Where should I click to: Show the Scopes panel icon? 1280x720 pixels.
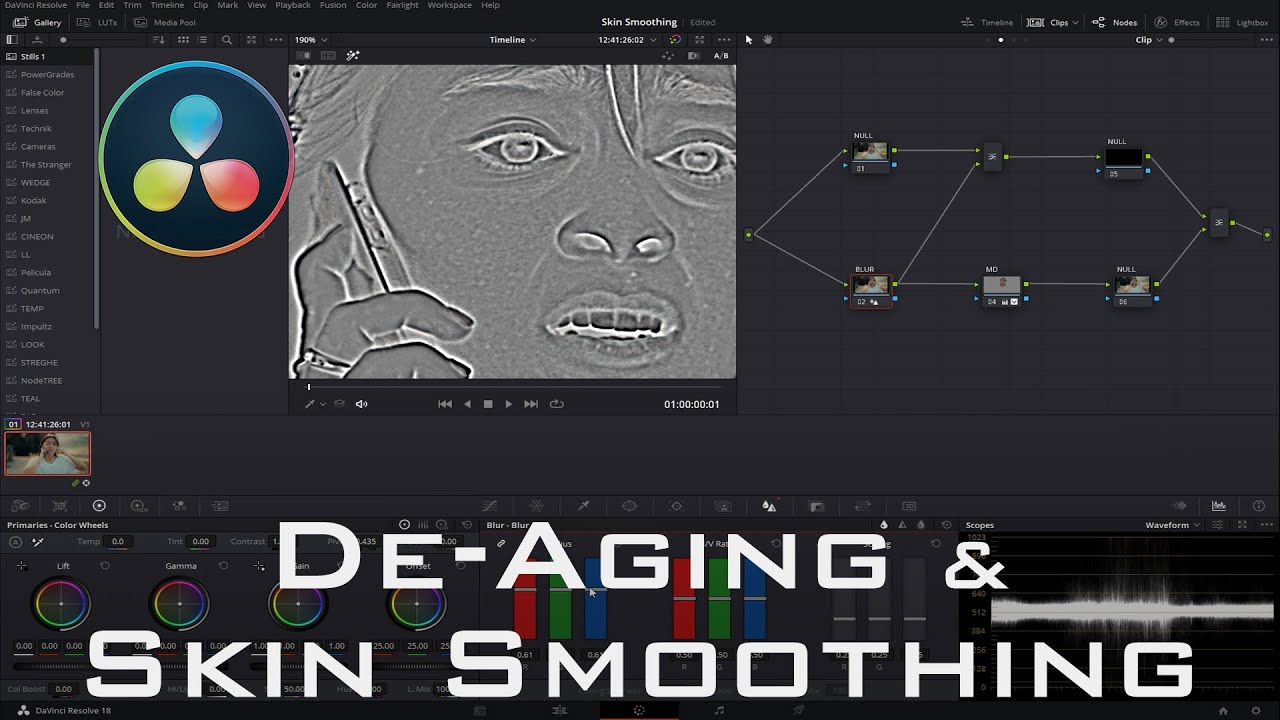pos(1219,506)
